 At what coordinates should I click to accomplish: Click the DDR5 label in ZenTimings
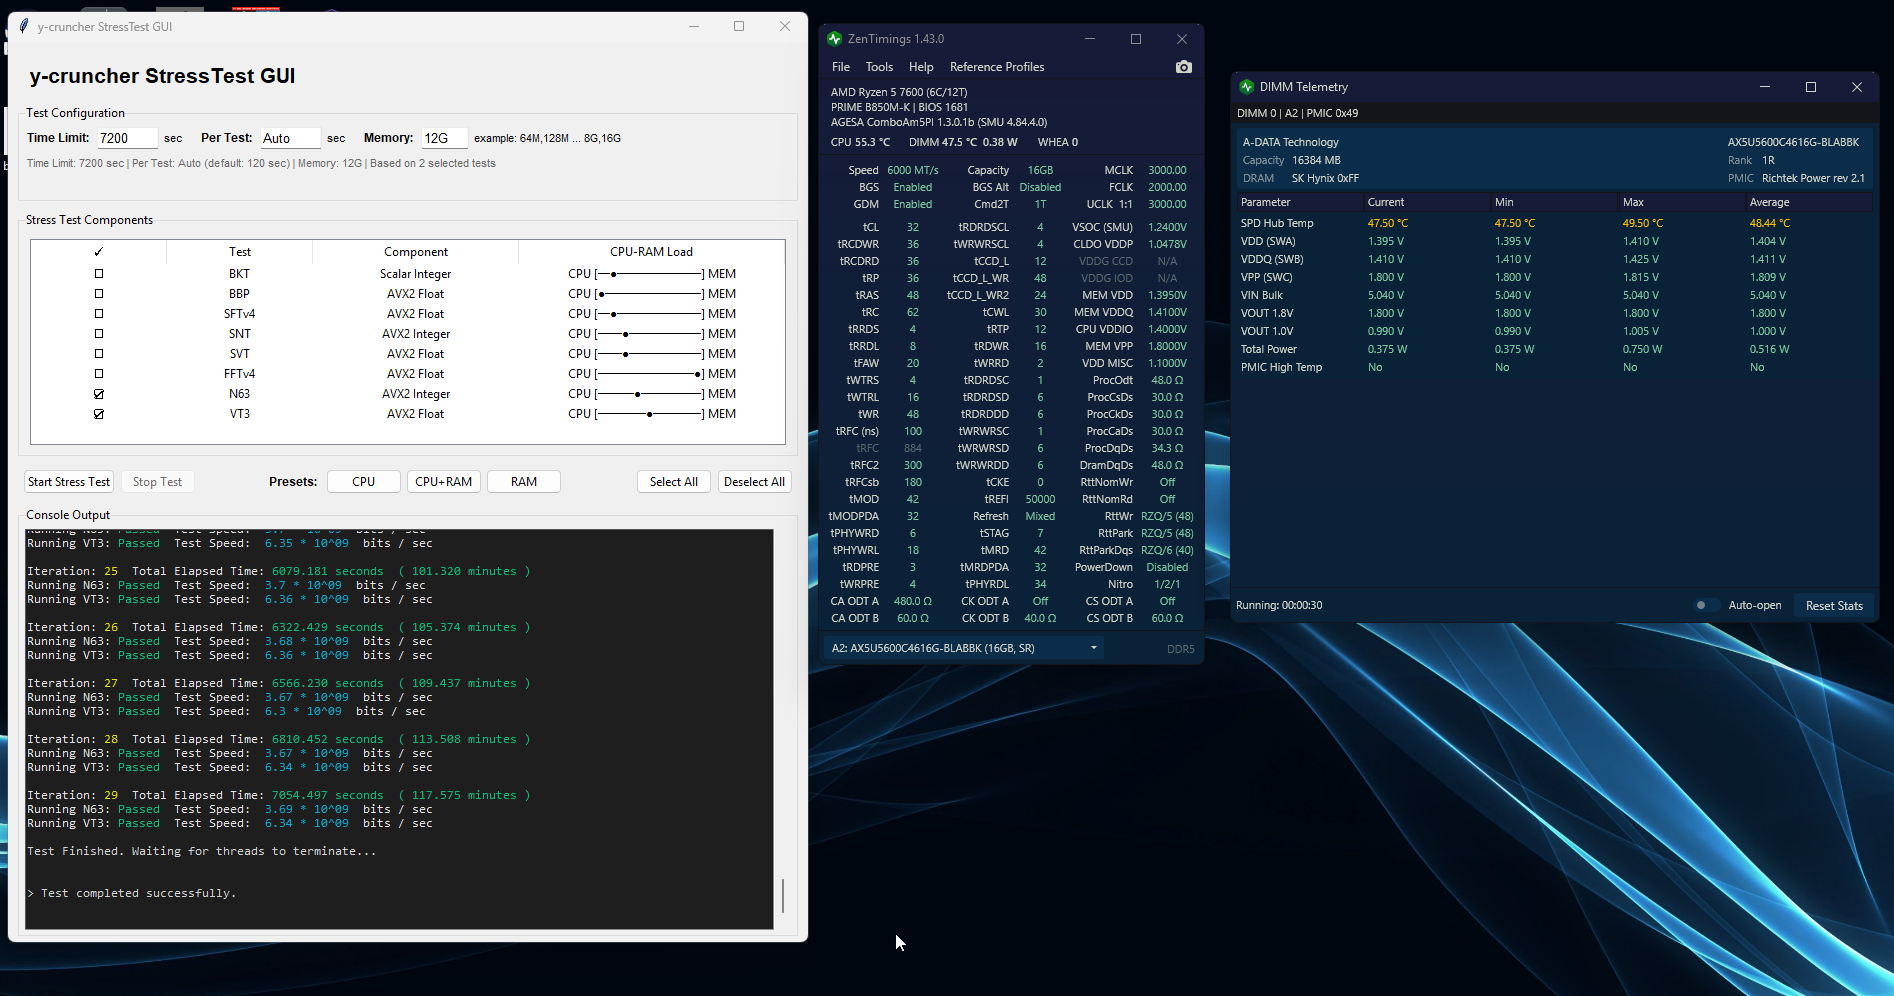(1181, 649)
